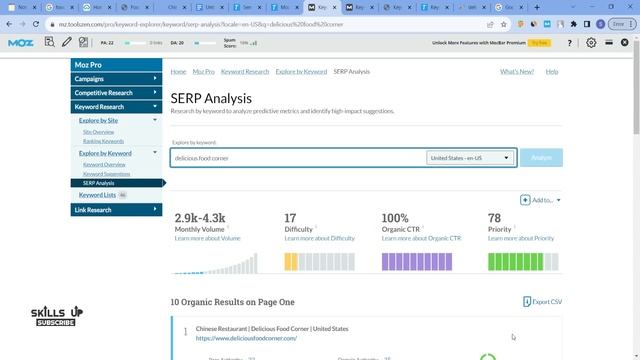Open Keyword Suggestions in sidebar
The width and height of the screenshot is (640, 360).
coord(107,174)
